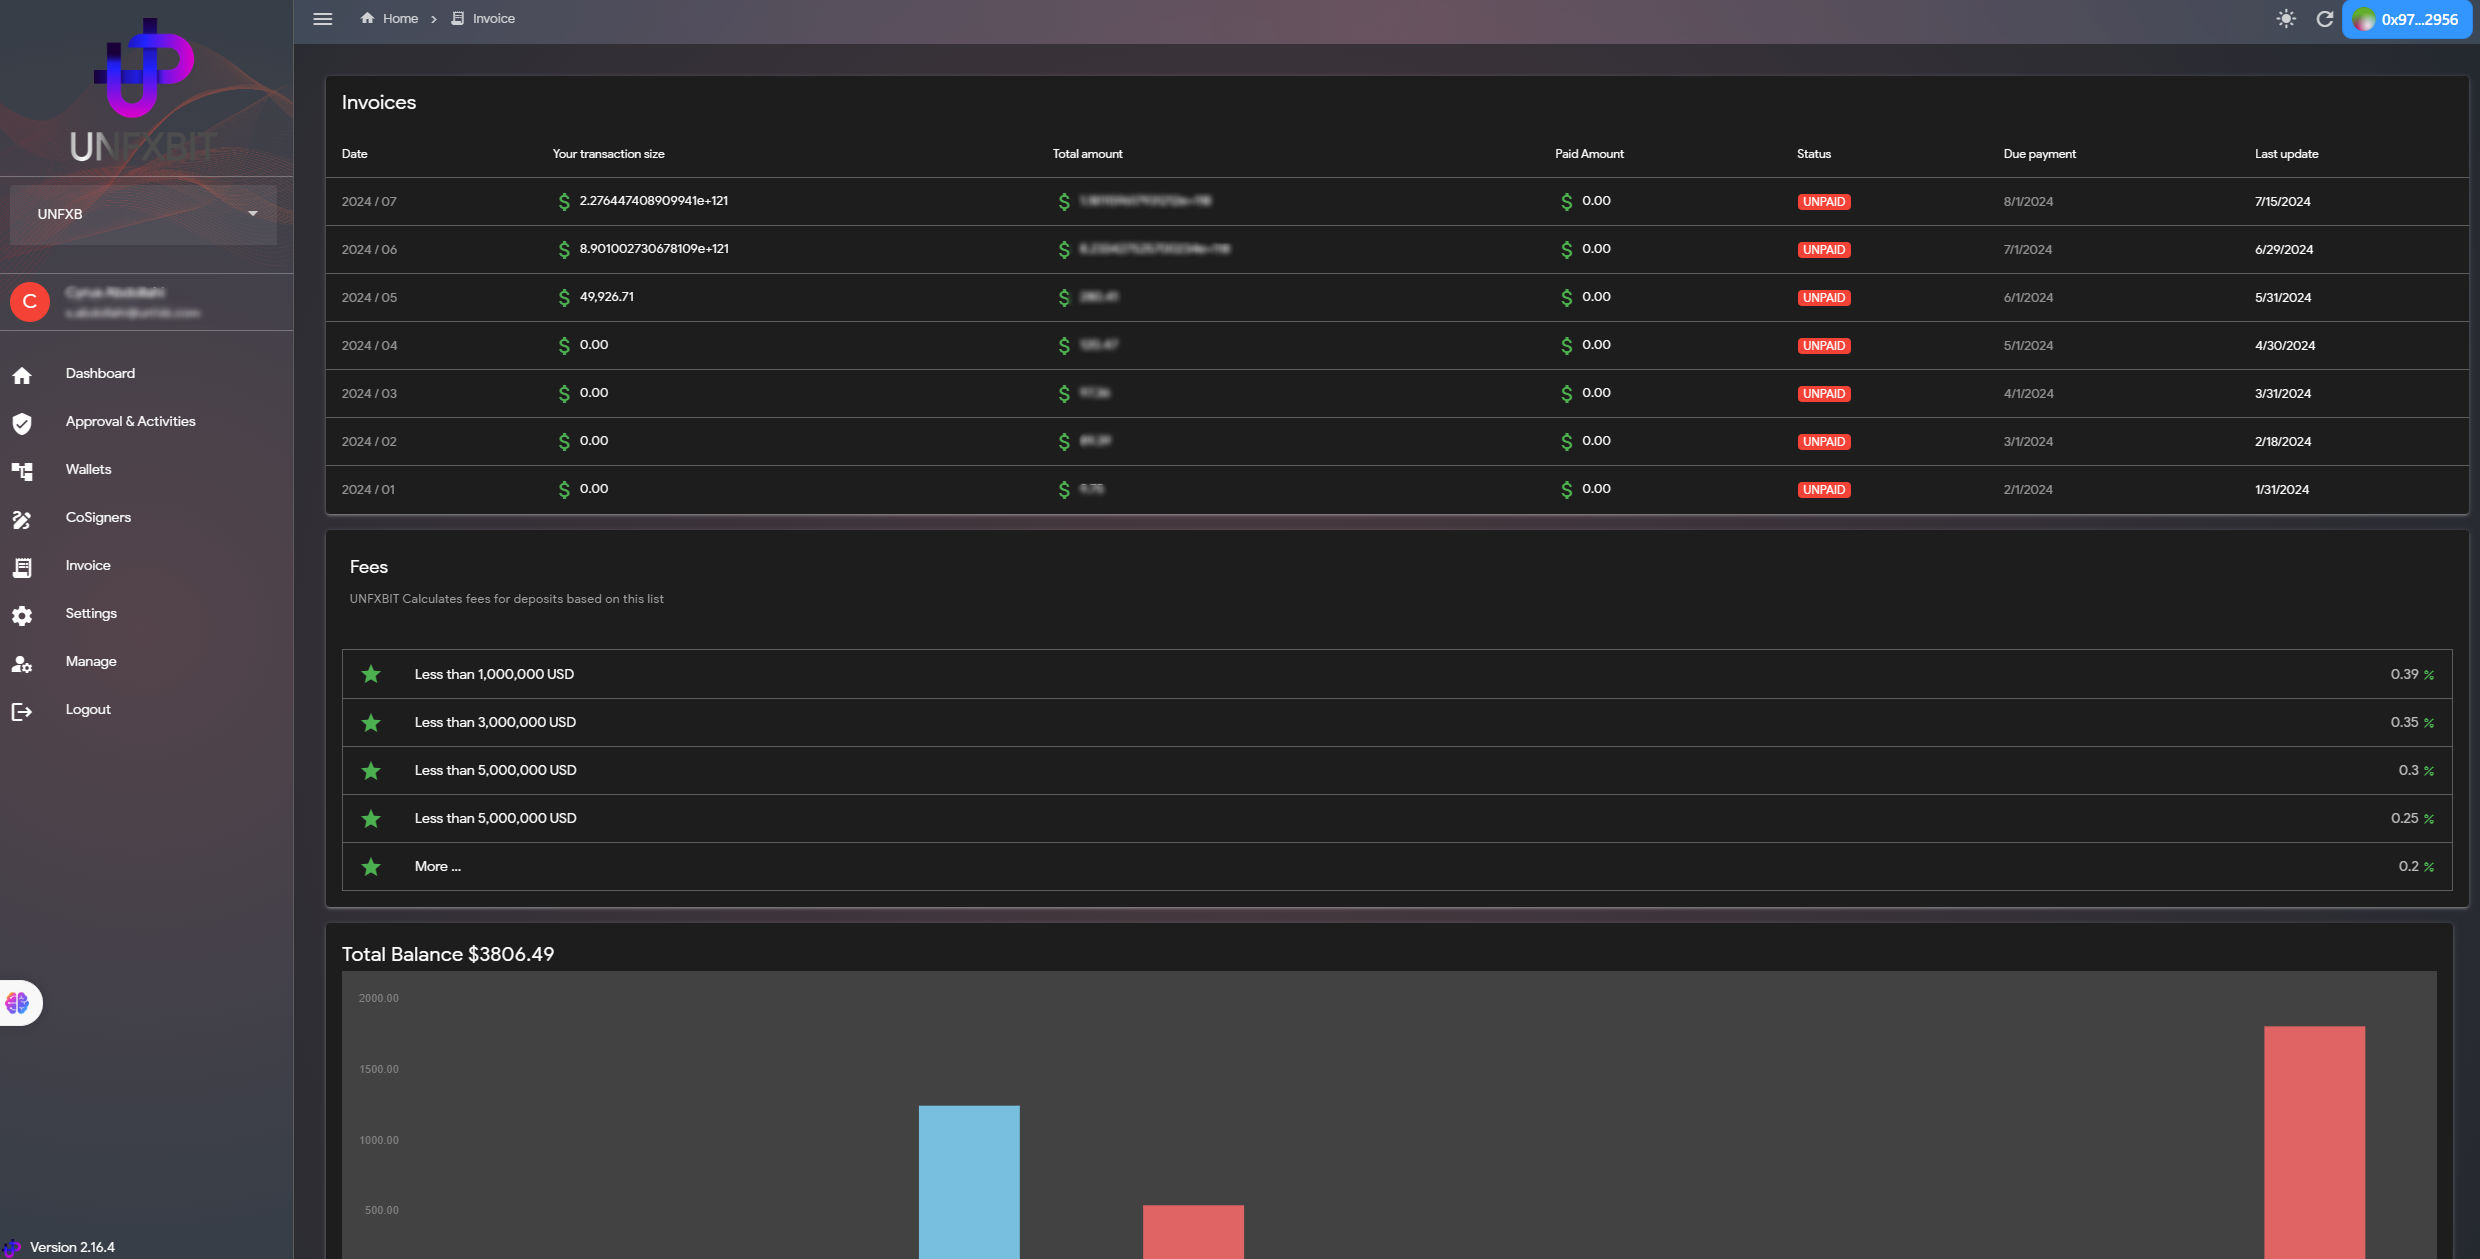Expand the UNFXB organization dropdown
This screenshot has width=2480, height=1259.
click(x=143, y=214)
